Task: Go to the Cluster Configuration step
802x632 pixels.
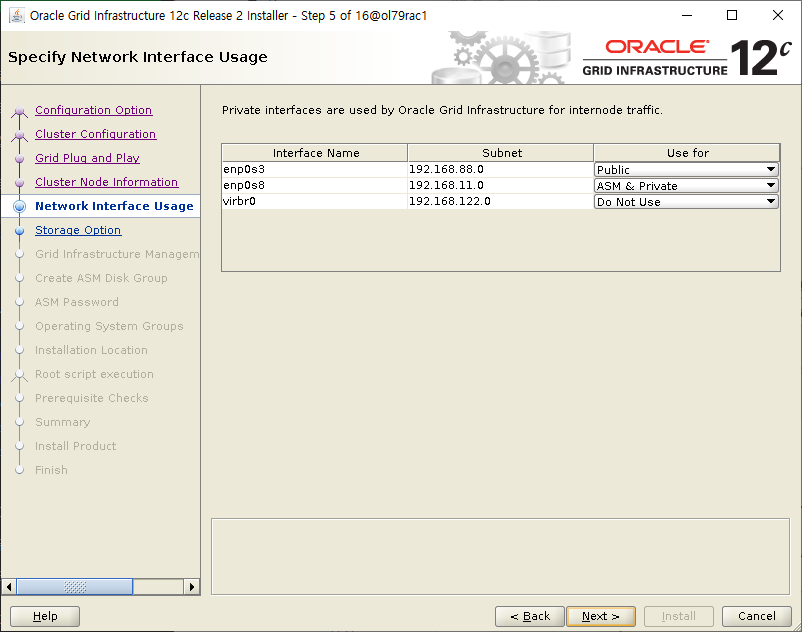Action: point(96,134)
